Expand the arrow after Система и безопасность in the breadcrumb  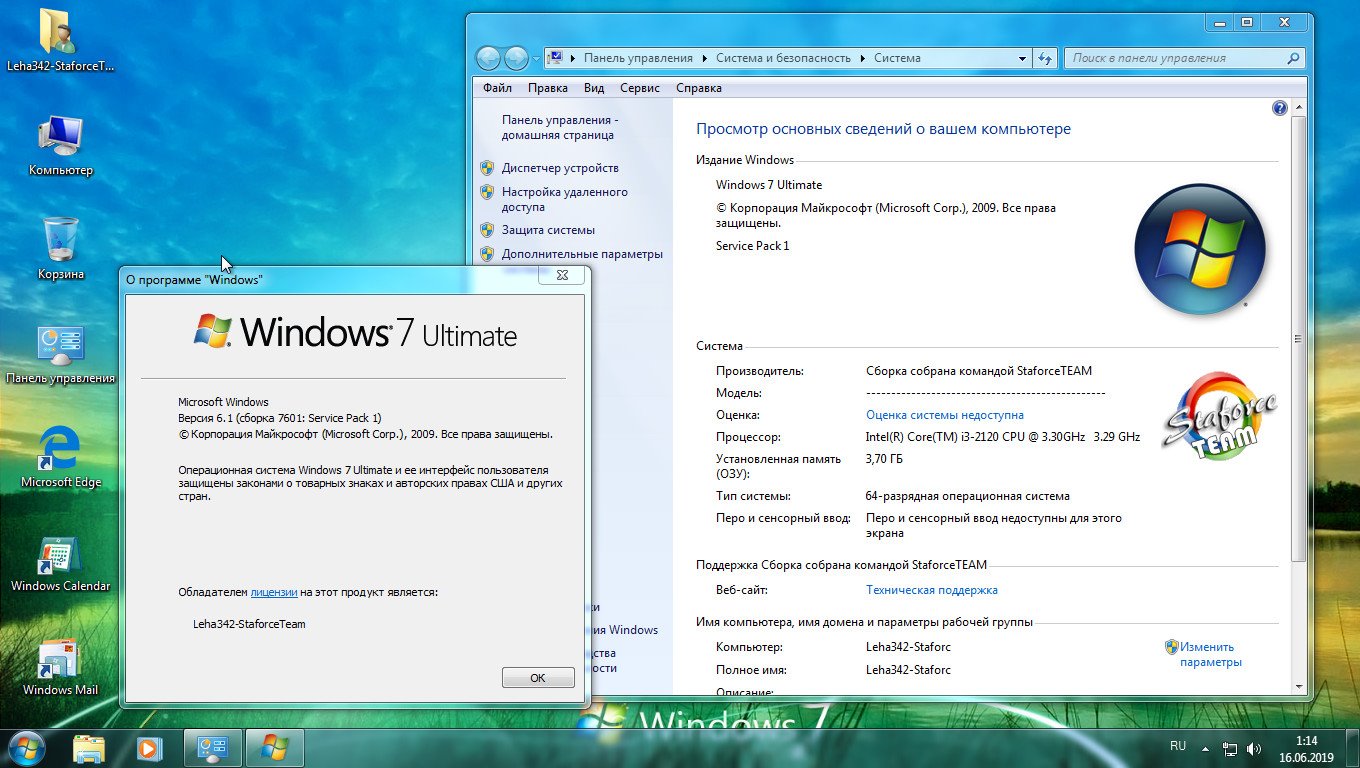pos(863,58)
